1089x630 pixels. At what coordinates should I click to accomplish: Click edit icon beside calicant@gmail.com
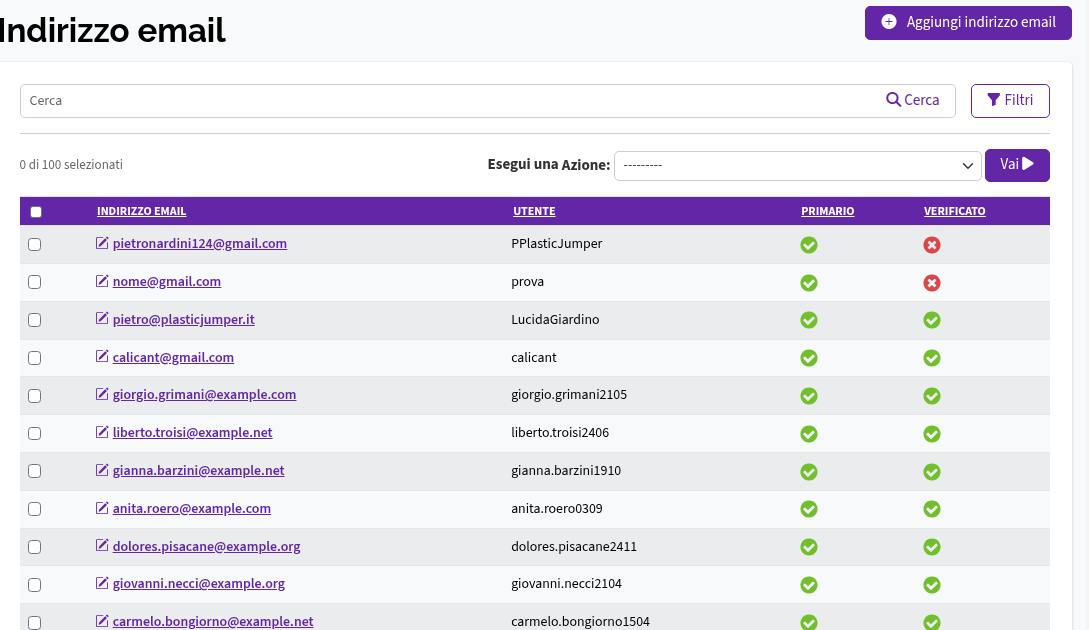click(x=102, y=357)
